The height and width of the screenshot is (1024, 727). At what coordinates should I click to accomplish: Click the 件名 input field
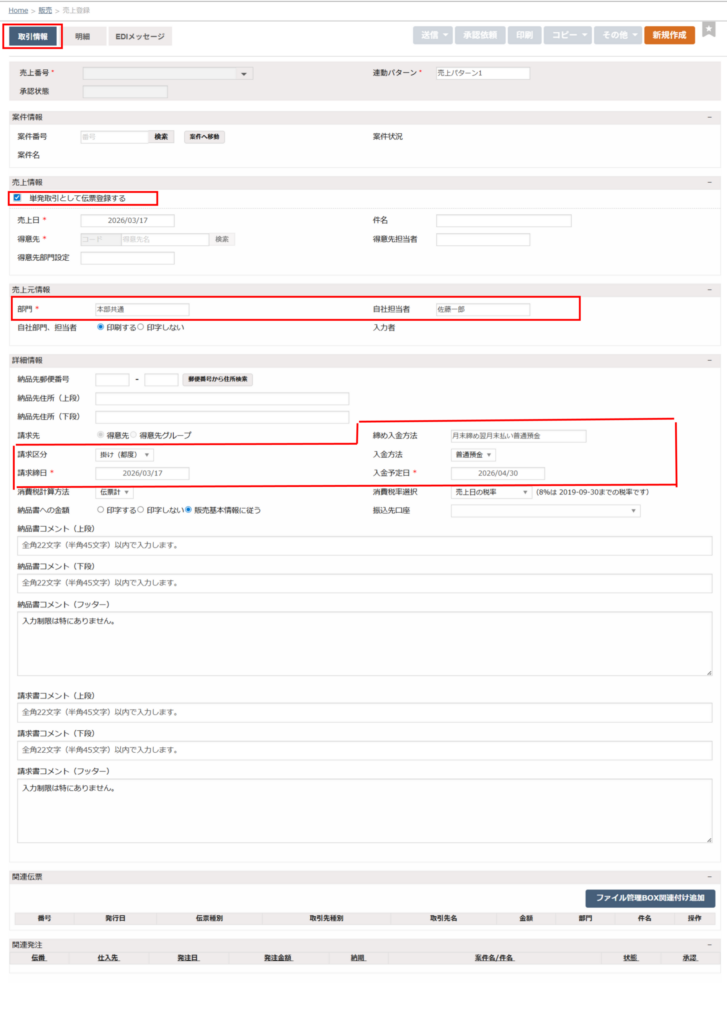(503, 221)
